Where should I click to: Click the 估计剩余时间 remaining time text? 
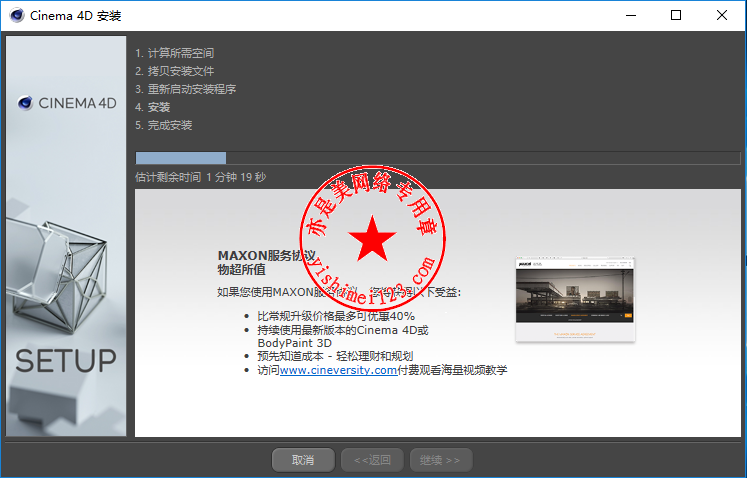click(x=200, y=177)
